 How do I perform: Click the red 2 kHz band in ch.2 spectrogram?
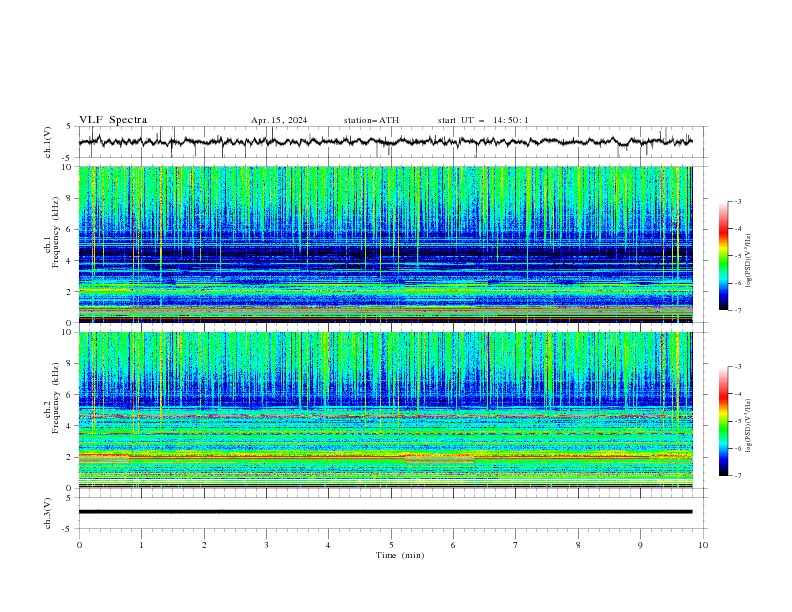click(385, 457)
